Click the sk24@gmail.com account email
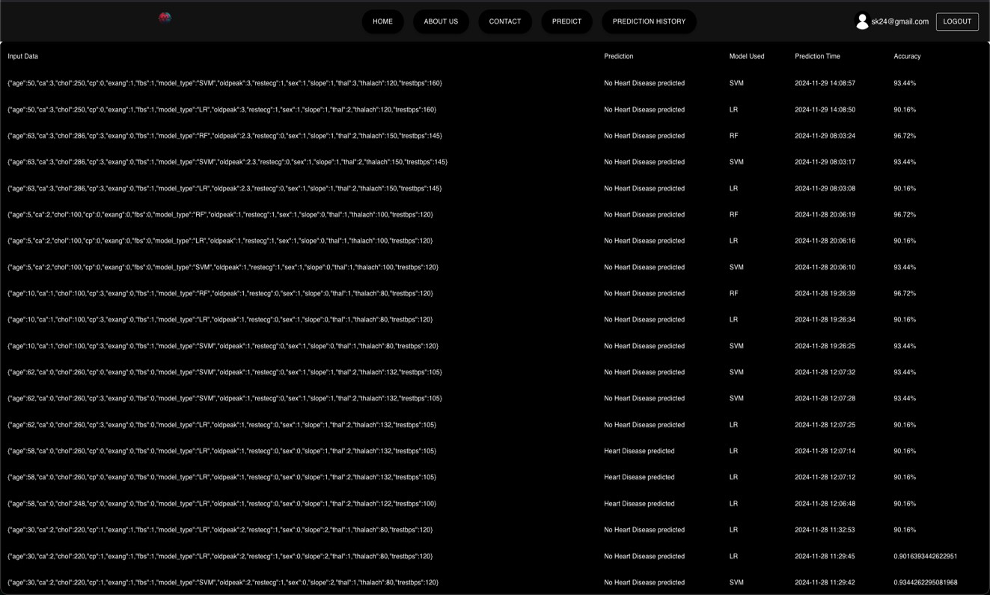This screenshot has height=595, width=991. tap(900, 21)
